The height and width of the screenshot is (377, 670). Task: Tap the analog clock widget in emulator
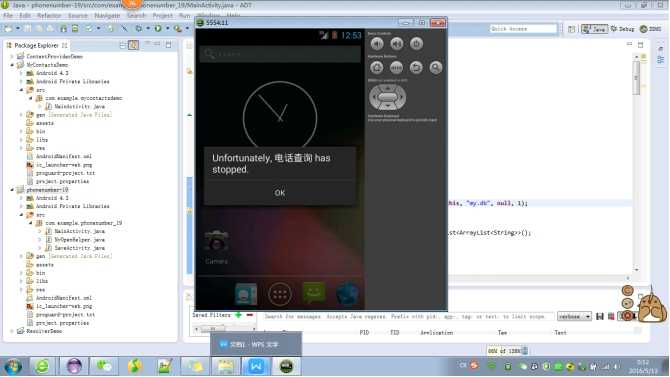point(280,115)
